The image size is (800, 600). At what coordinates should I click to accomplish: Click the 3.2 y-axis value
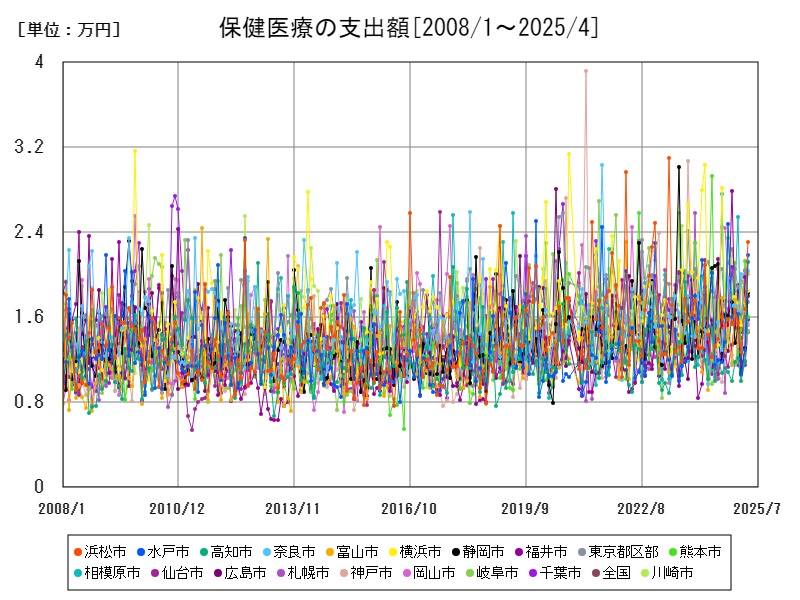[29, 147]
